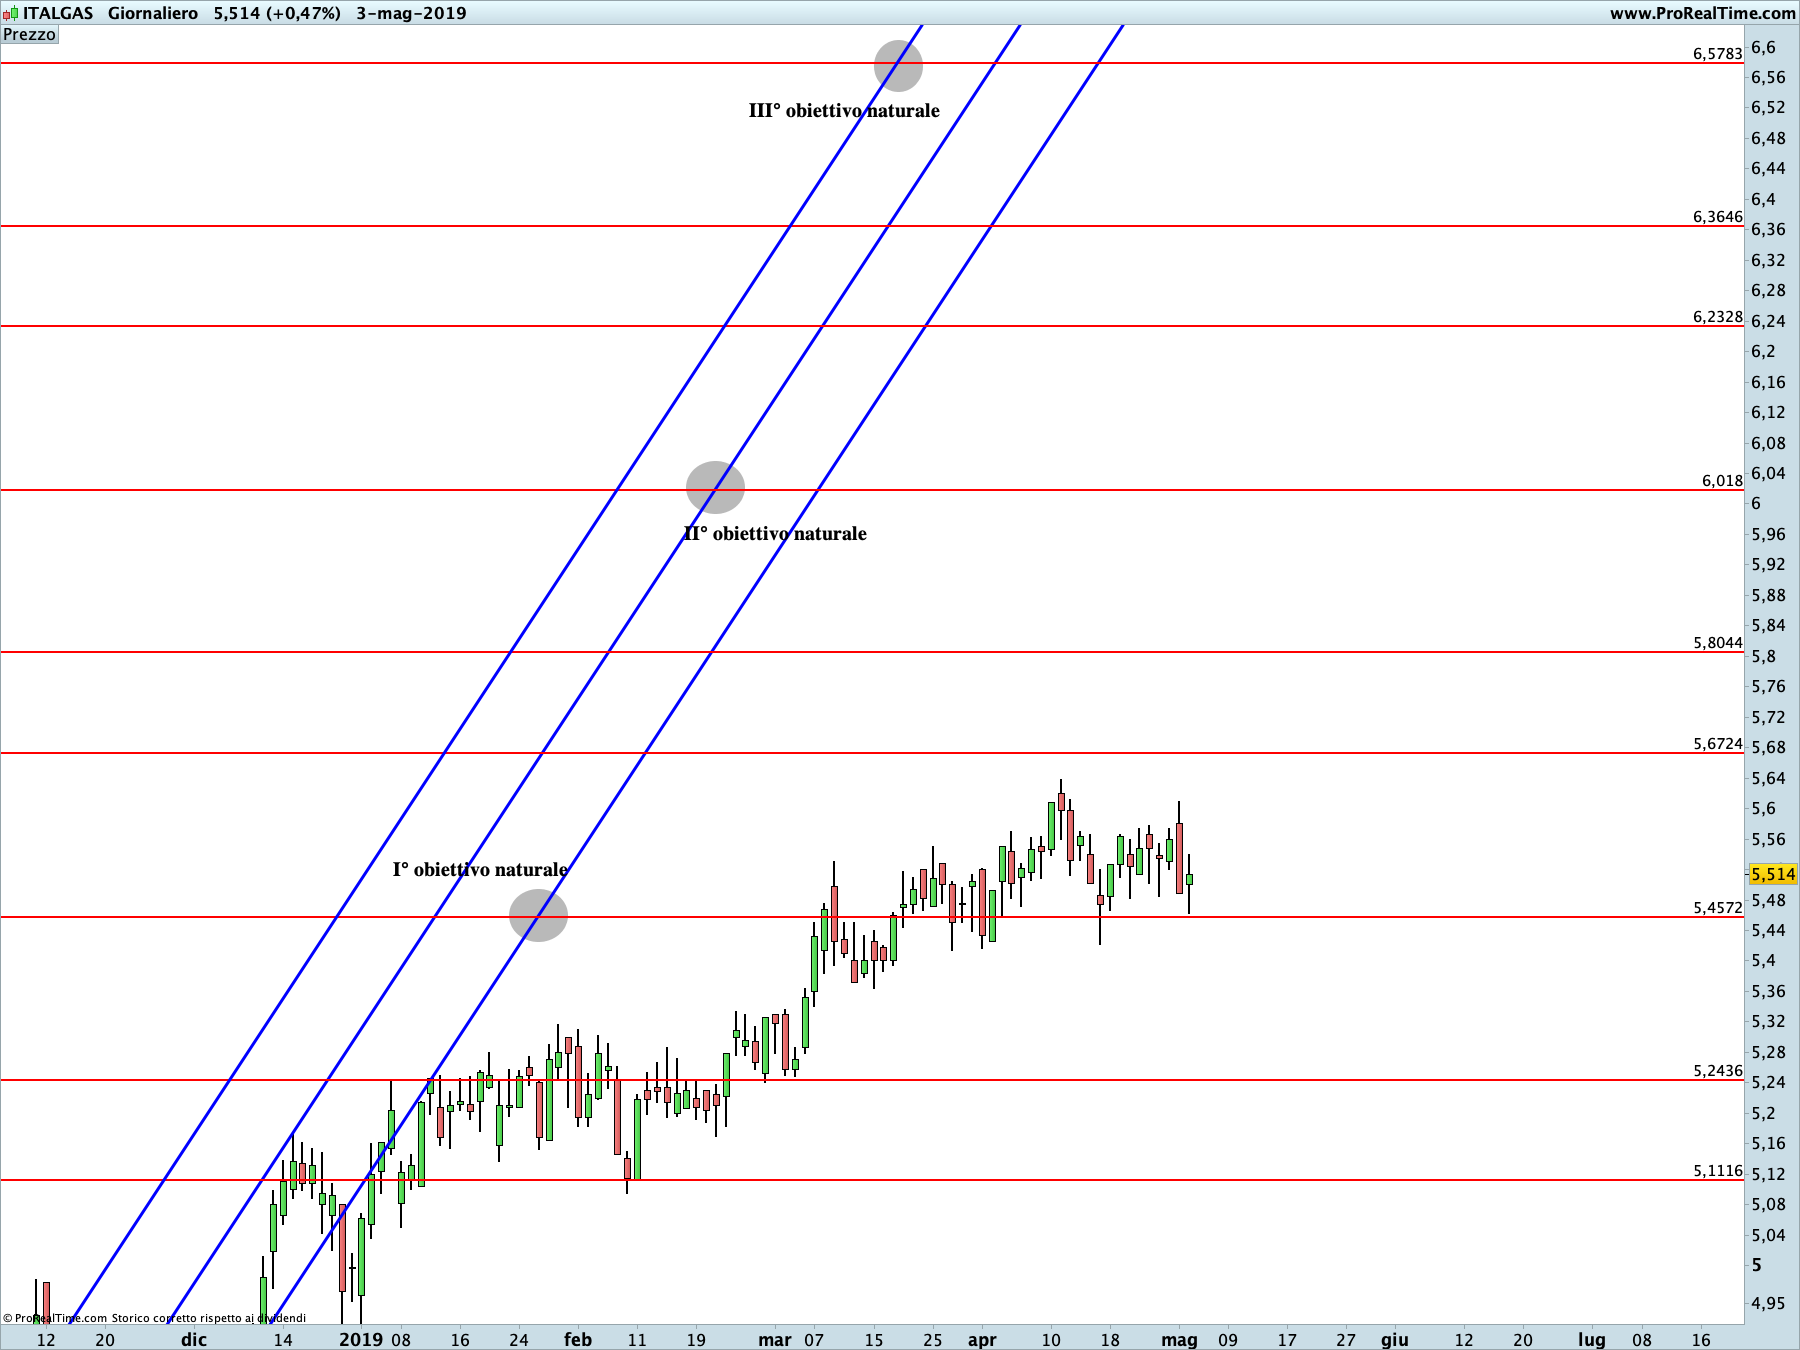Click the dic month label on time axis
1800x1350 pixels.
coord(194,1340)
